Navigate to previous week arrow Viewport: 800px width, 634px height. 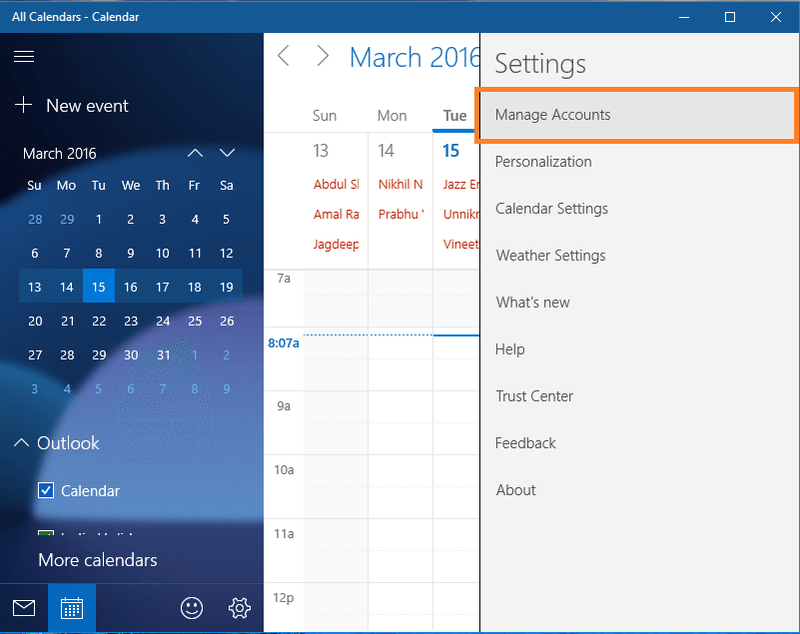[284, 56]
